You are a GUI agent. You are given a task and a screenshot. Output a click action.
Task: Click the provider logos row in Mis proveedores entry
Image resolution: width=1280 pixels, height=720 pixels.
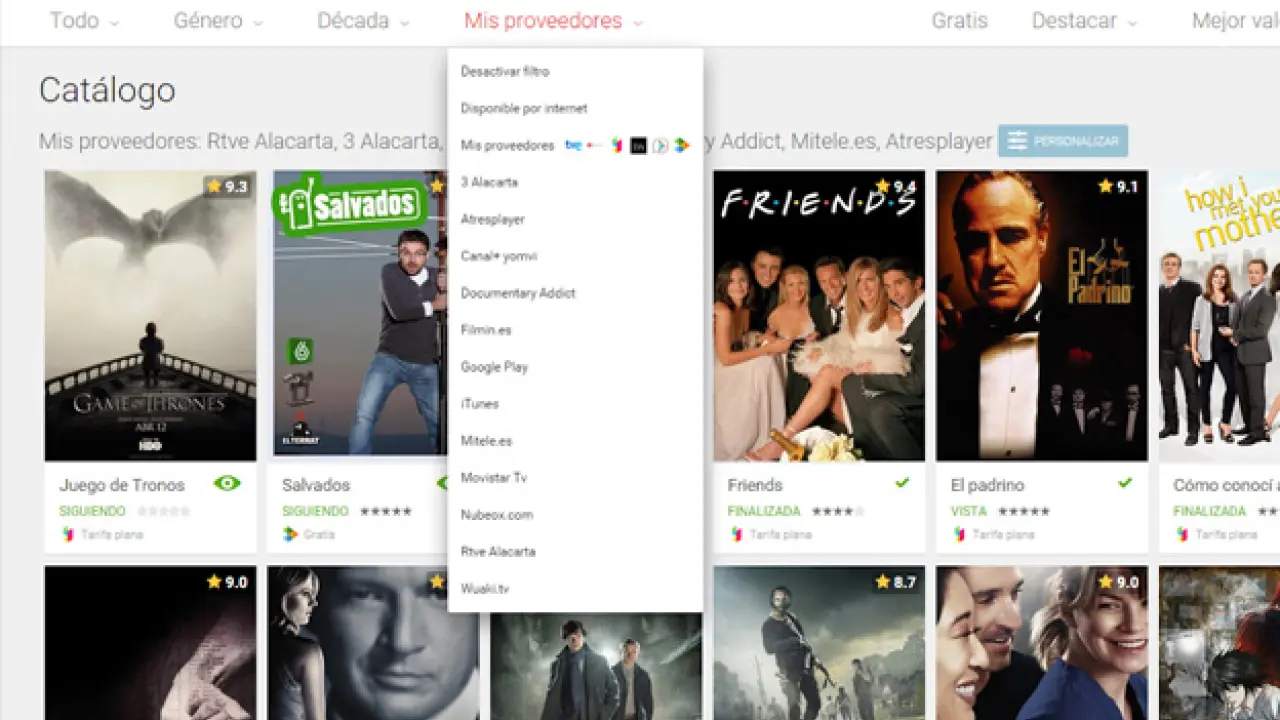pos(627,146)
